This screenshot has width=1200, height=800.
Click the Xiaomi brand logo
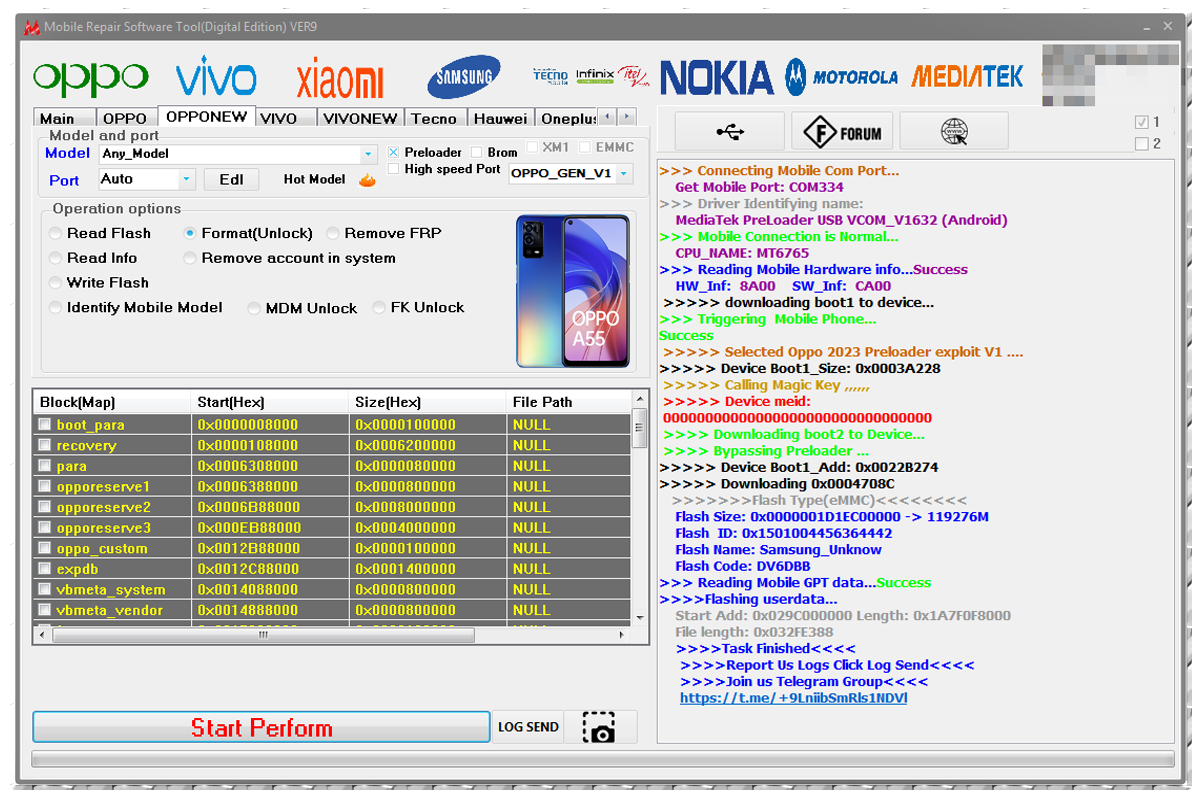point(340,80)
